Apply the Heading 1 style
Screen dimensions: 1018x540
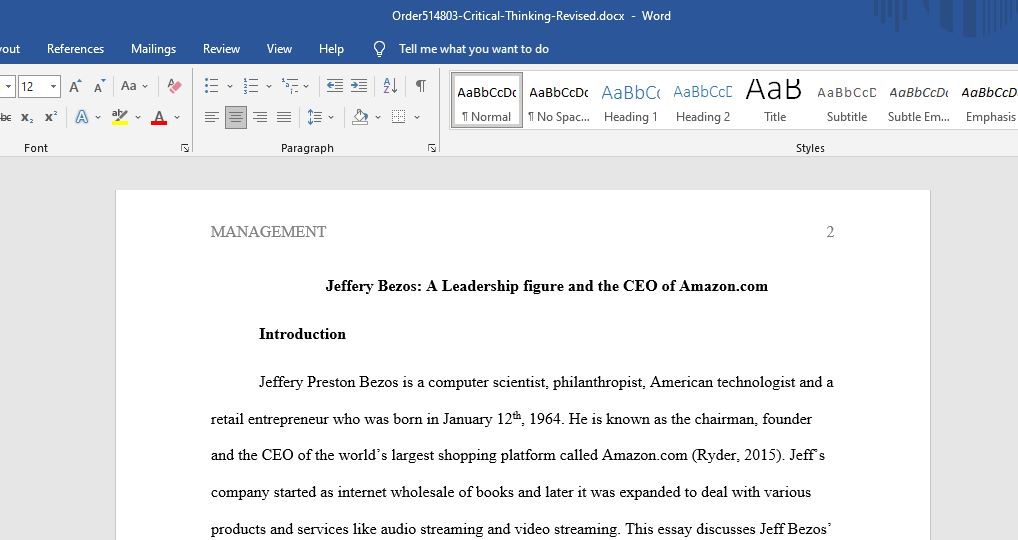coord(630,100)
